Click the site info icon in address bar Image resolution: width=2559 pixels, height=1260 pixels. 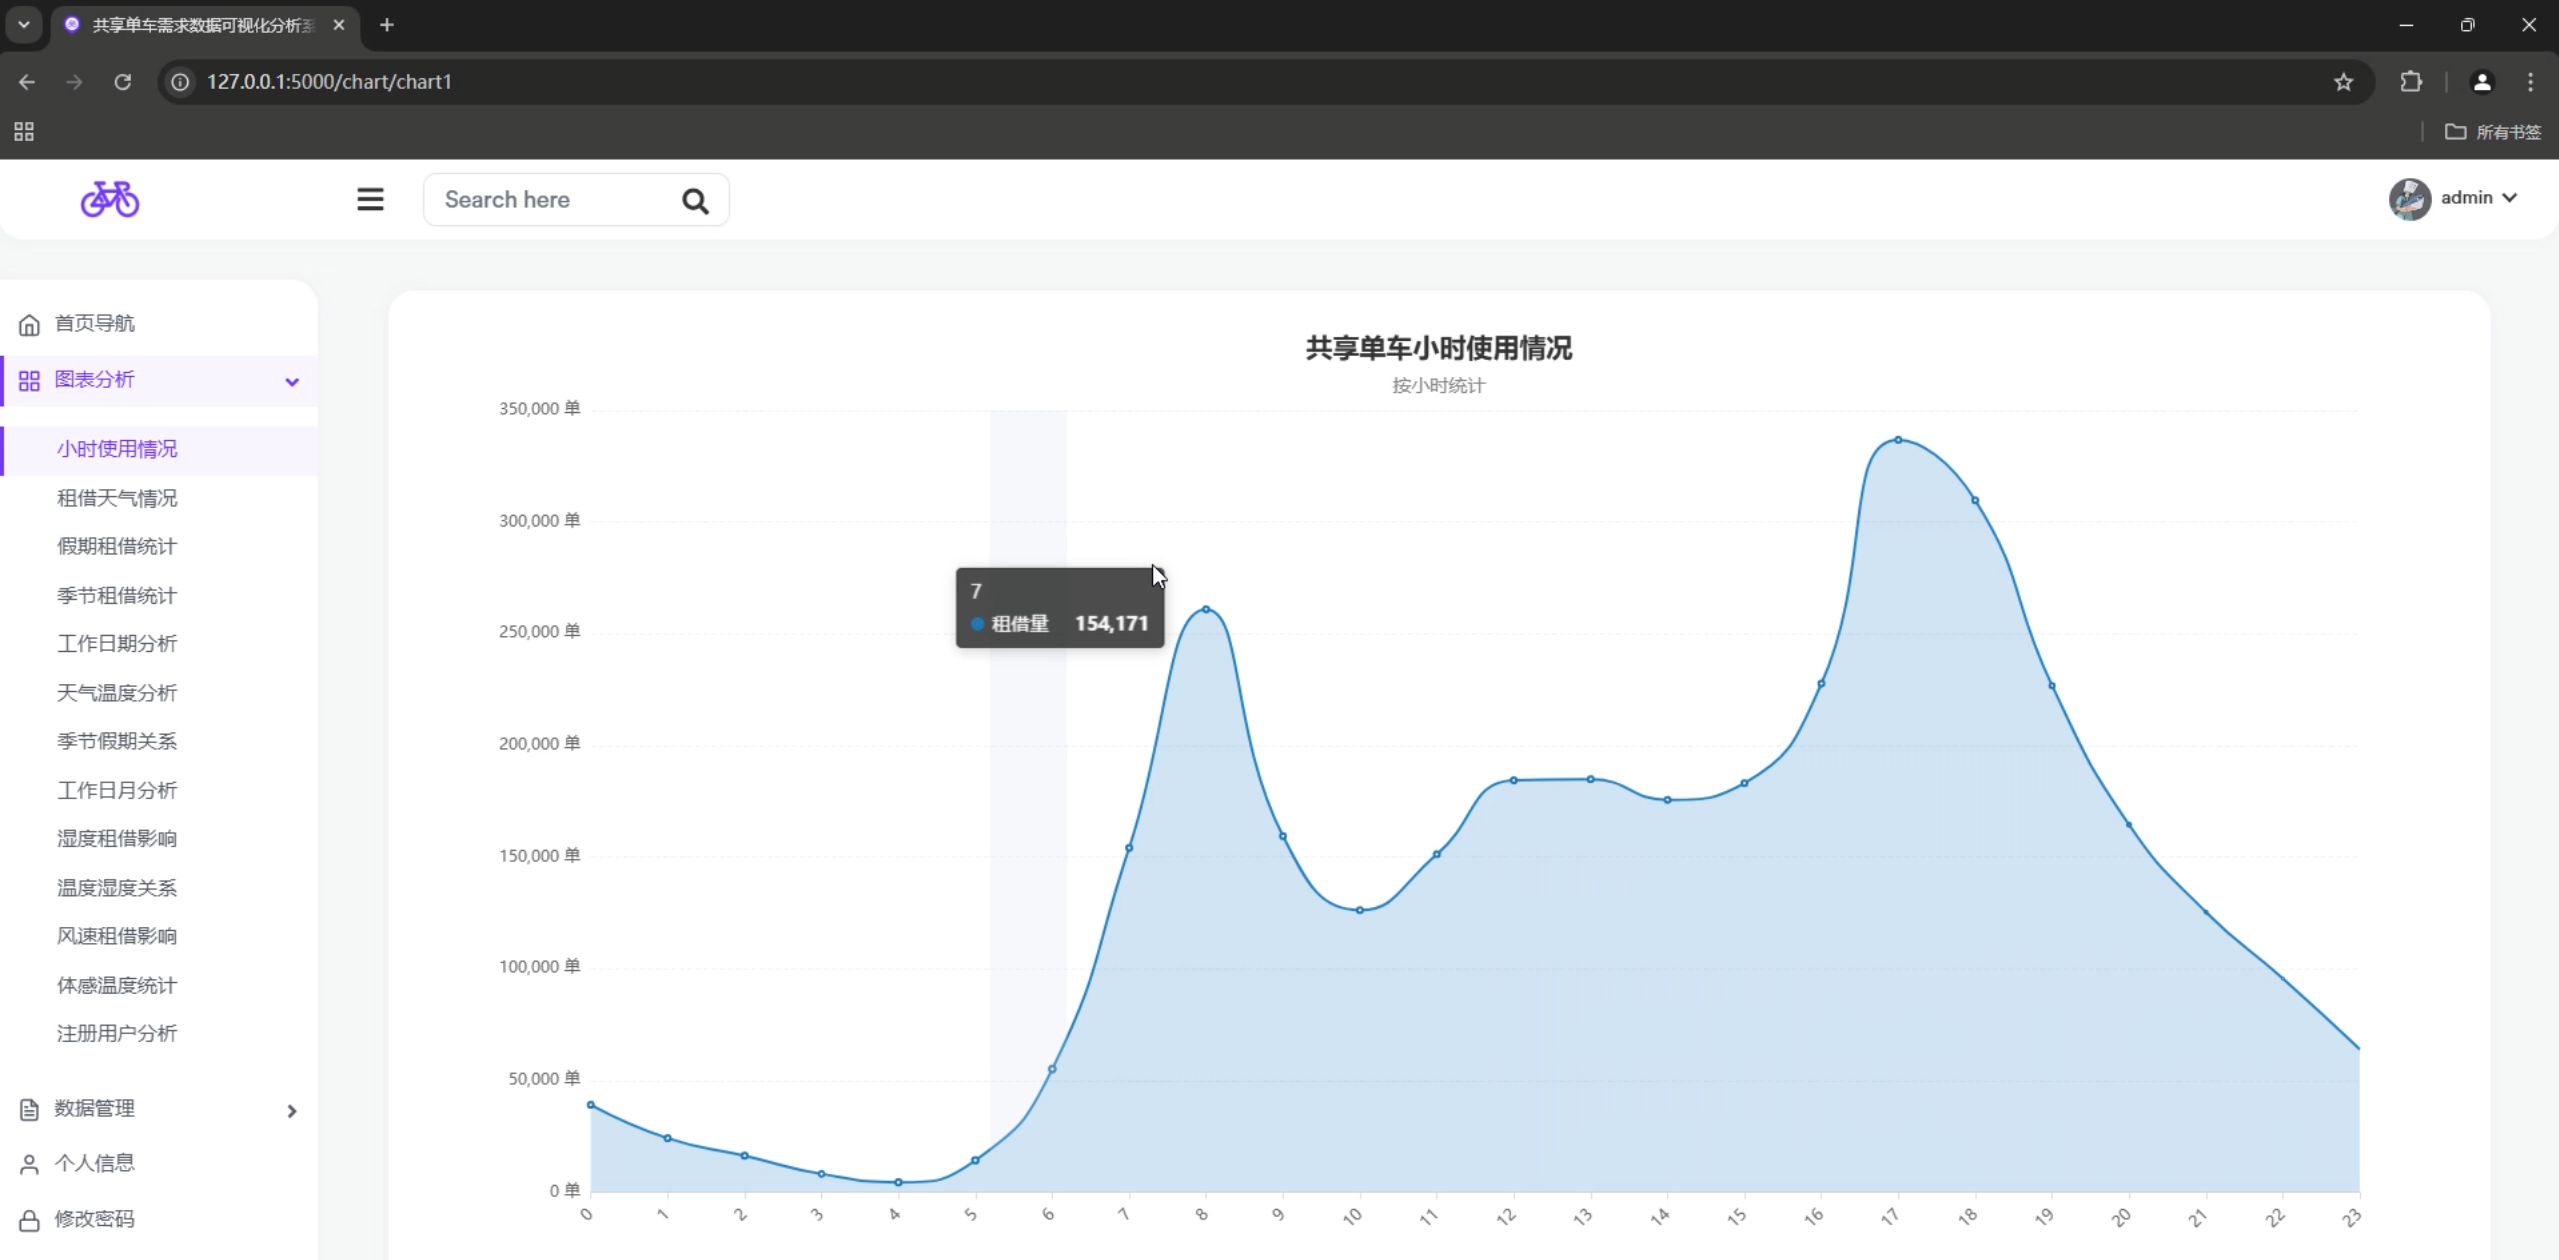pos(180,82)
